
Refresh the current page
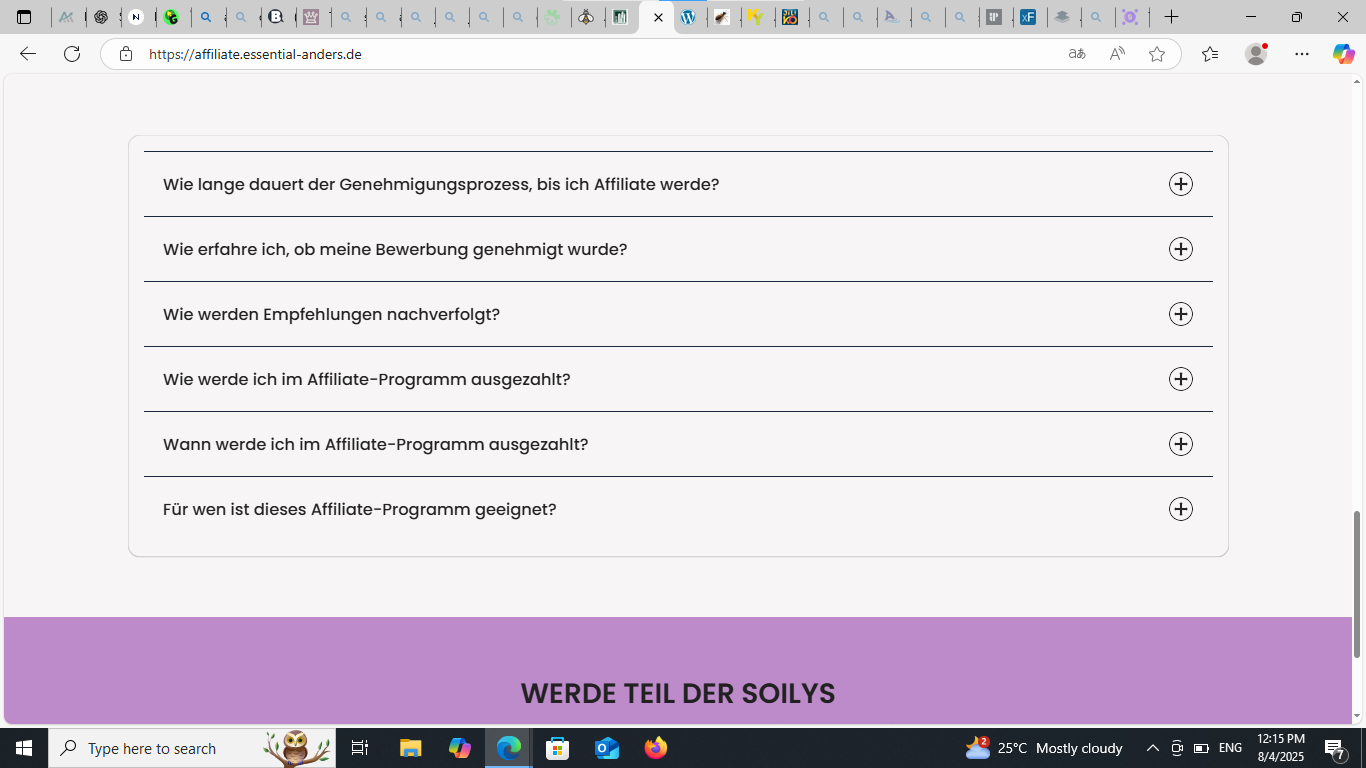(72, 54)
